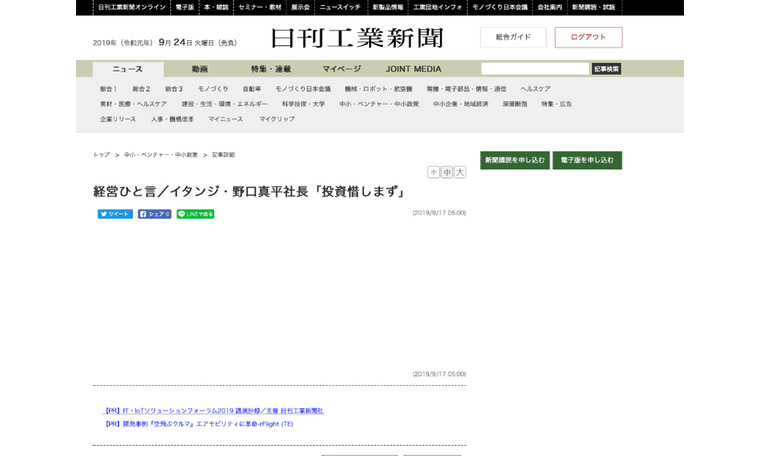Image resolution: width=760 pixels, height=456 pixels.
Task: Open the 特集・連載 tab
Action: pos(270,69)
